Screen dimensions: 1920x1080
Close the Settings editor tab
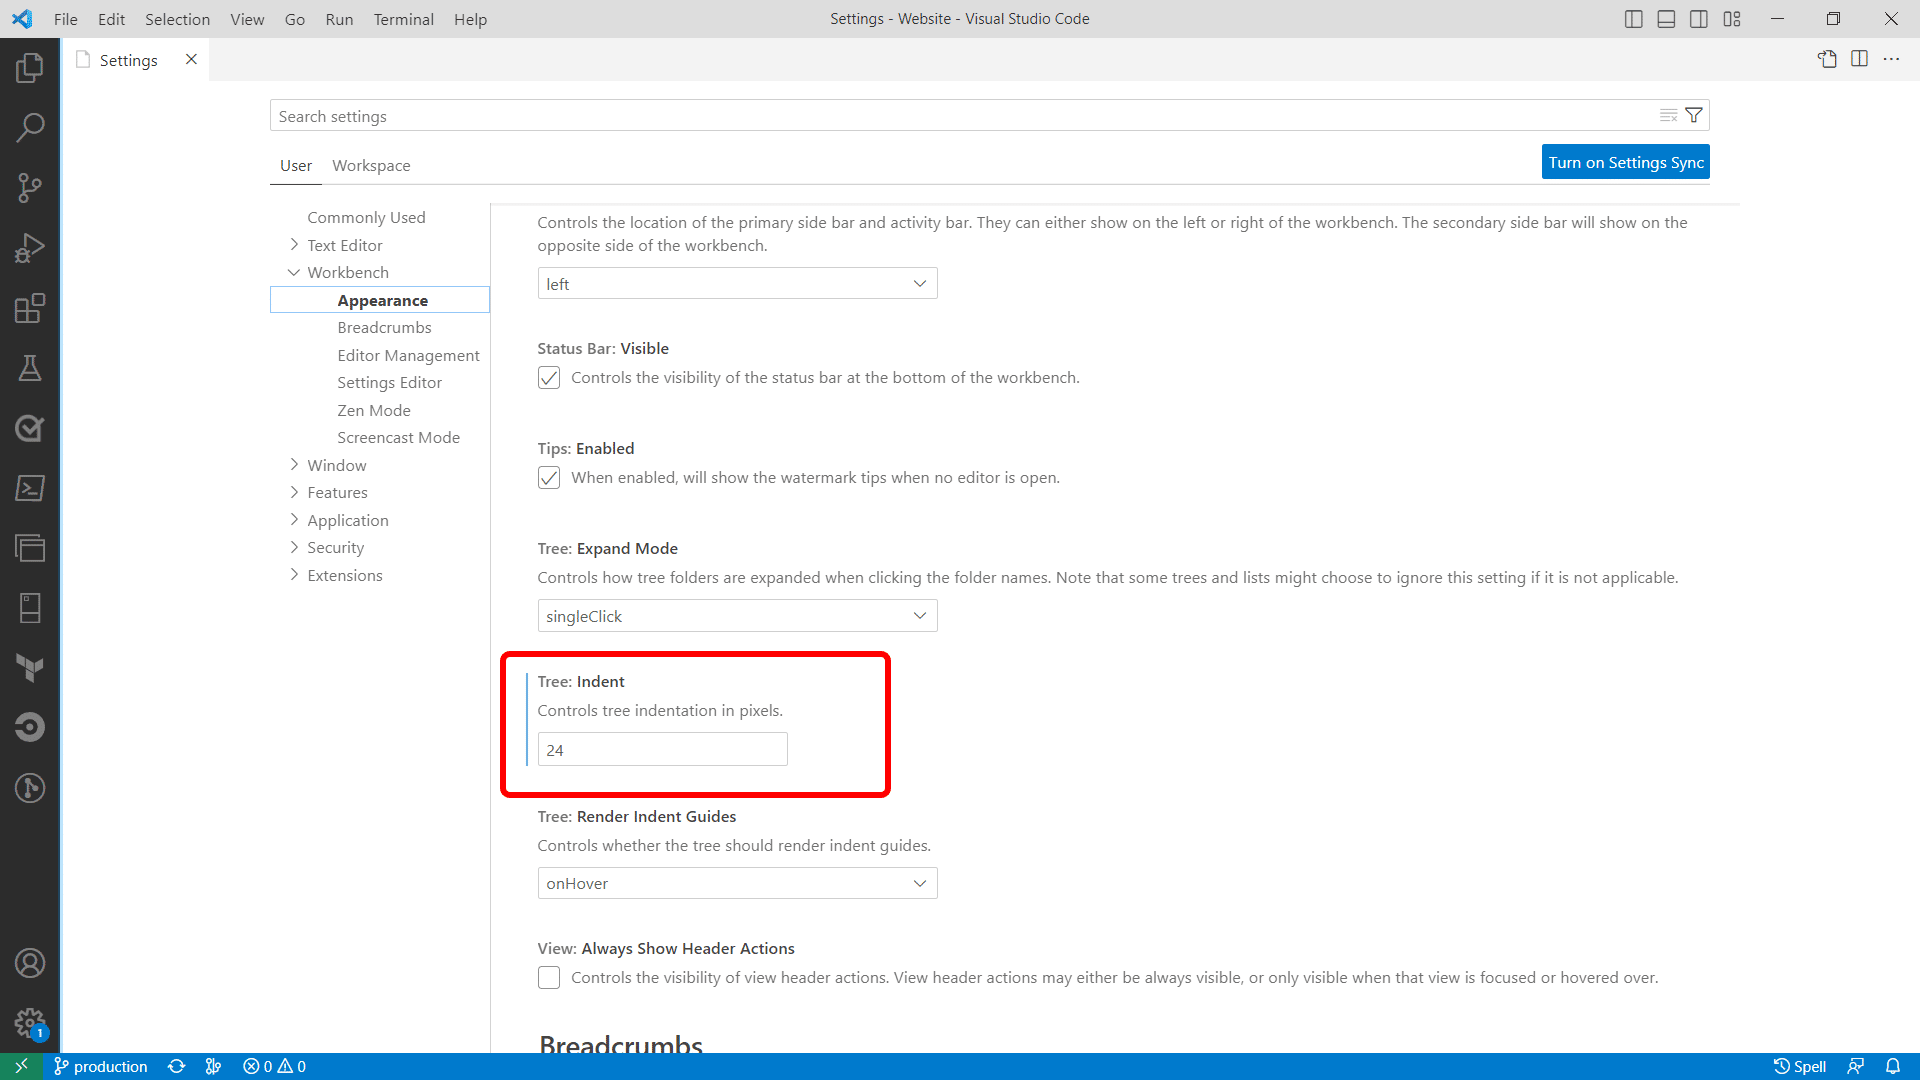click(191, 59)
